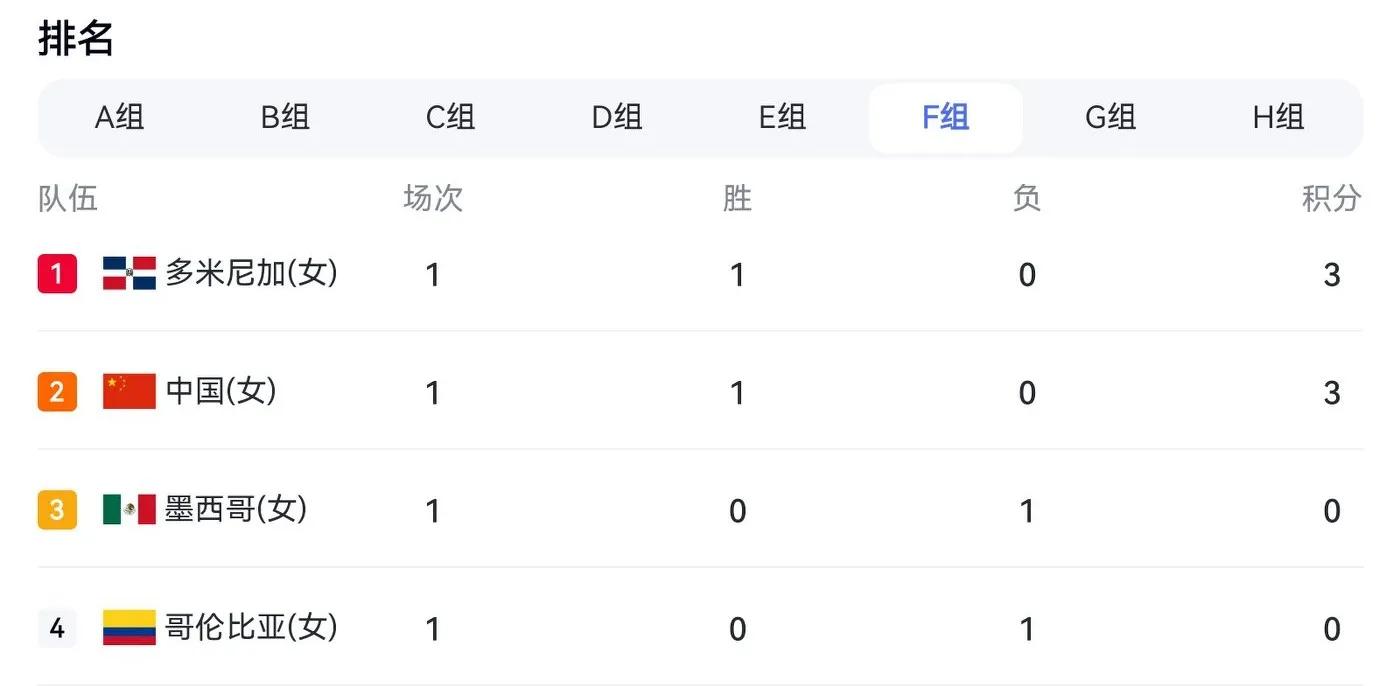Open the 中国(女) team link
Viewport: 1400px width, 686px height.
click(221, 391)
